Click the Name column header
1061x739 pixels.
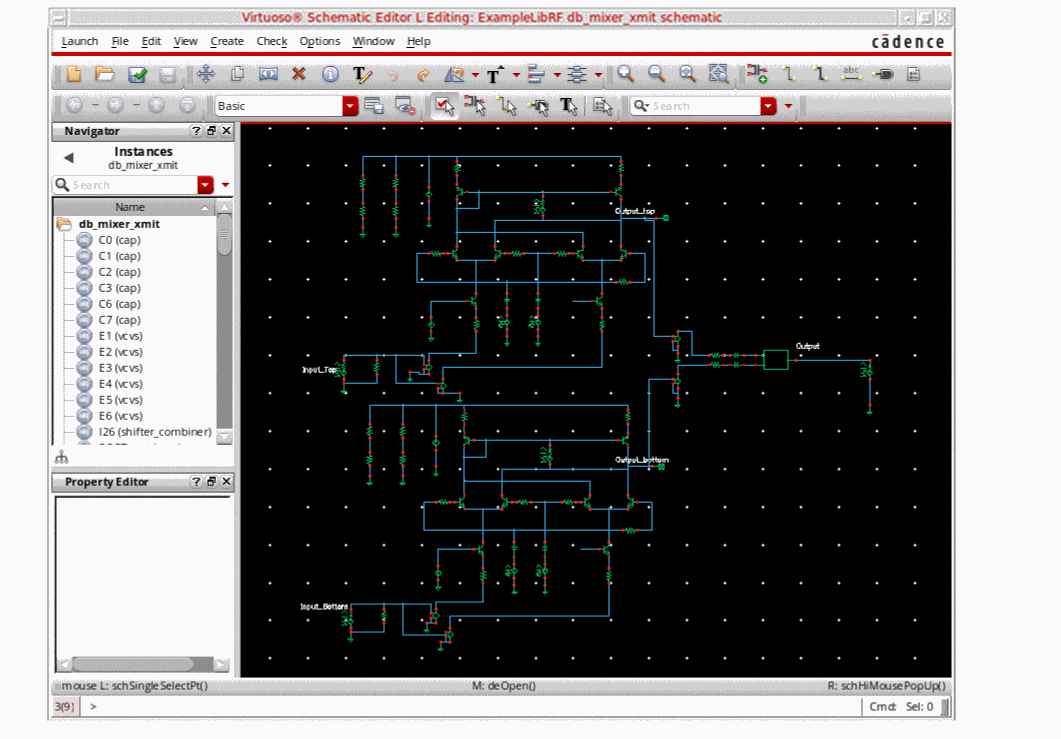pos(130,207)
